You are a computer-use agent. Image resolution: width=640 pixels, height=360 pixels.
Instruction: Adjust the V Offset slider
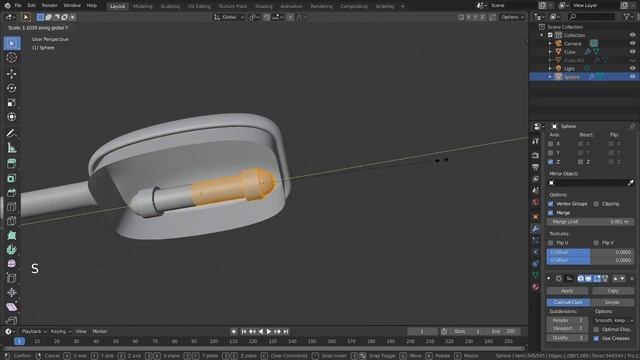[590, 260]
